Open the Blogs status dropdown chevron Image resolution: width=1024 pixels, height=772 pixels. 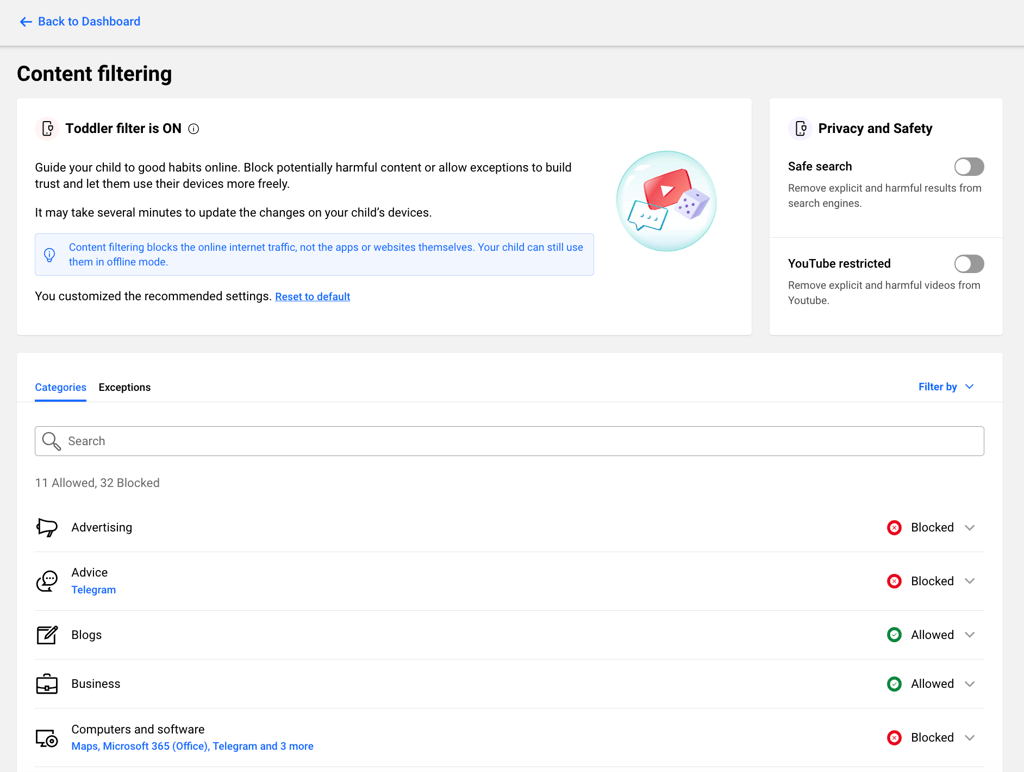pos(970,635)
